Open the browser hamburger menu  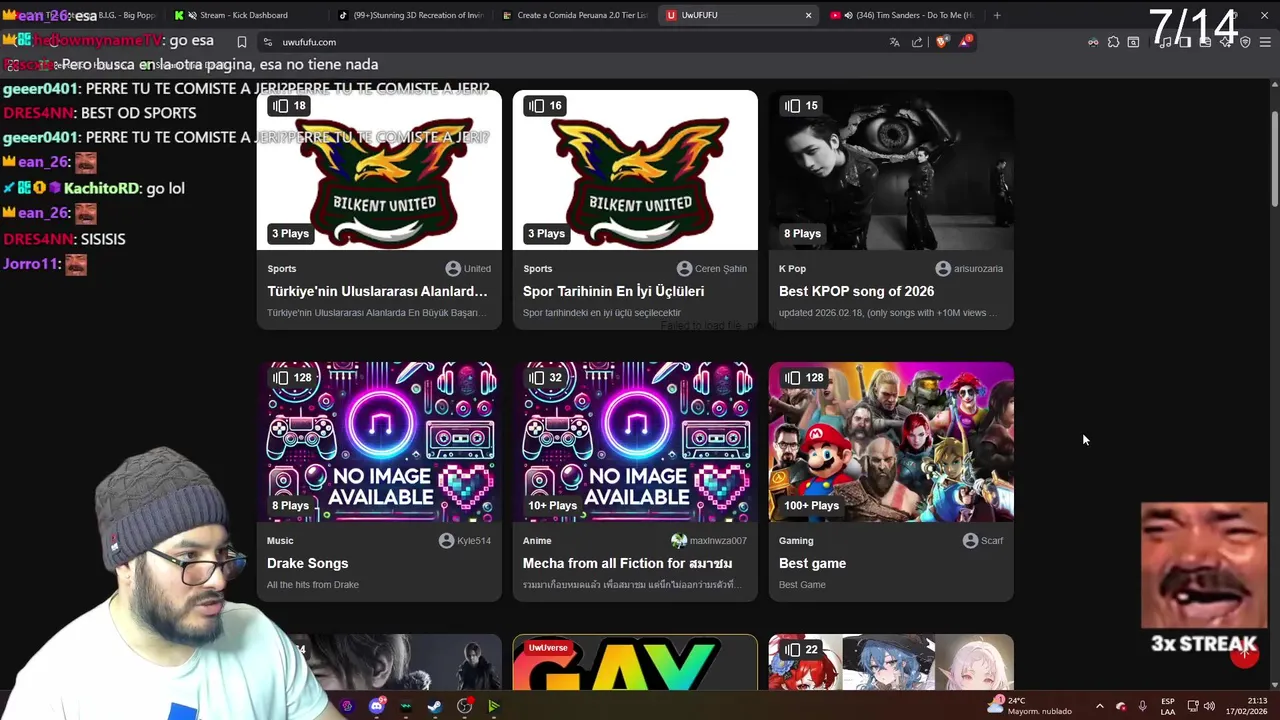pos(1265,42)
